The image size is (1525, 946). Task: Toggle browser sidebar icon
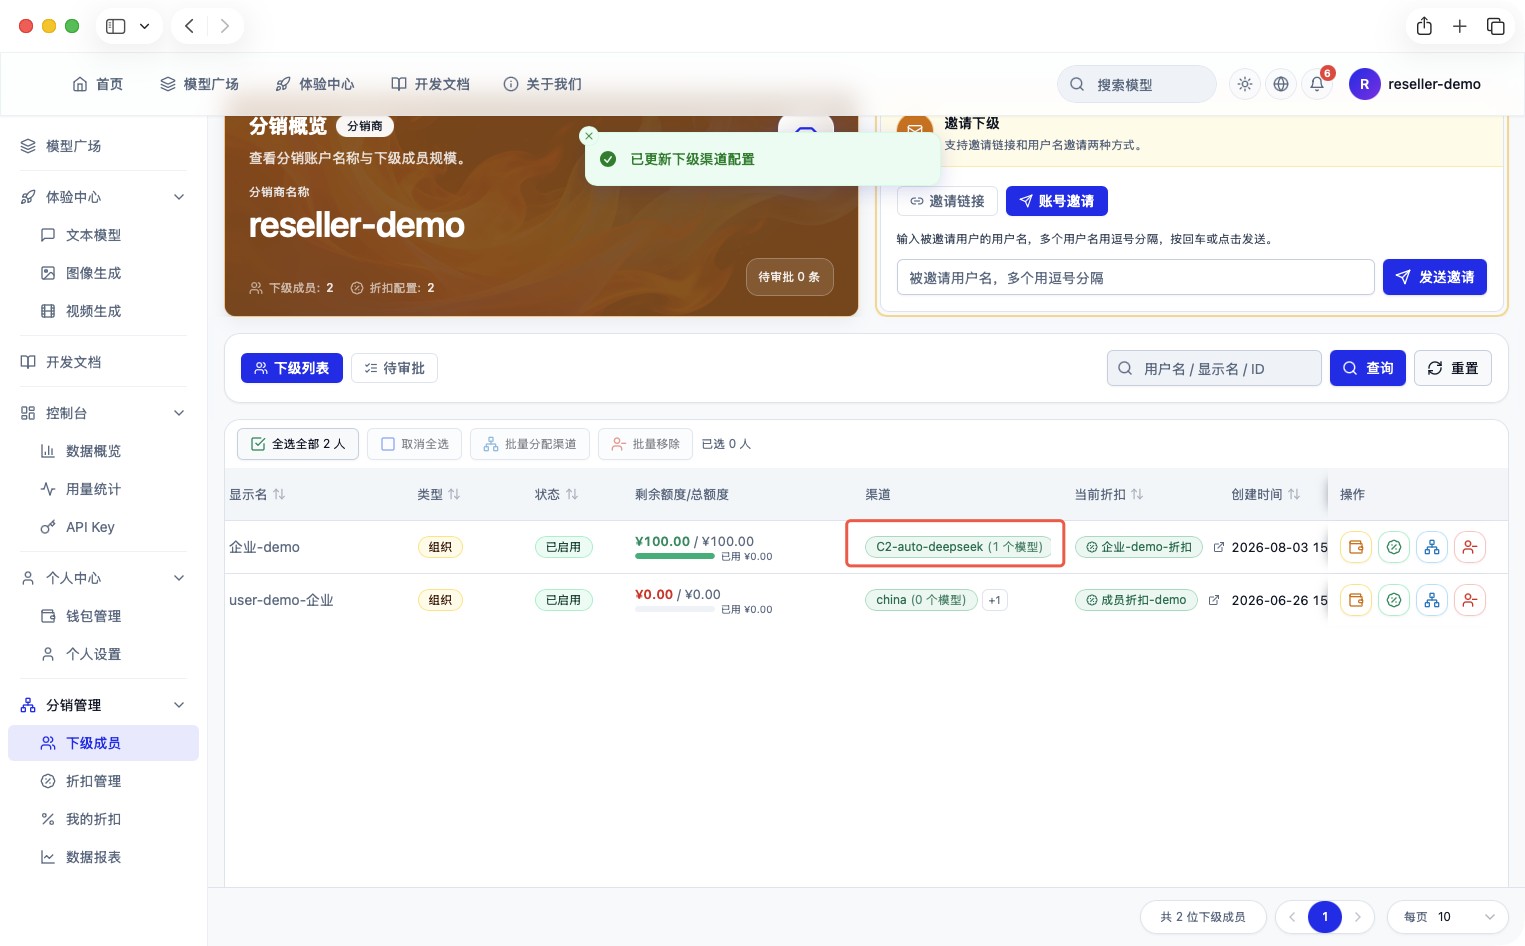[x=116, y=26]
